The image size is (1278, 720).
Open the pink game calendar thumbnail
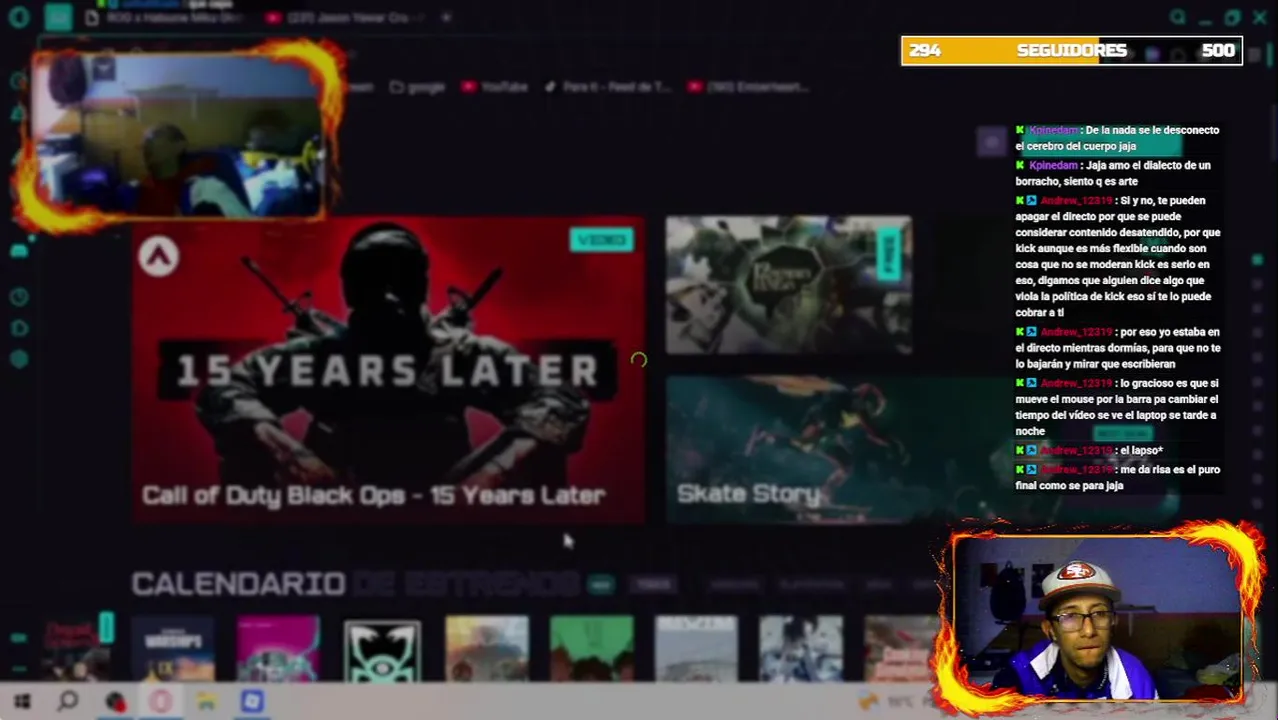coord(278,649)
